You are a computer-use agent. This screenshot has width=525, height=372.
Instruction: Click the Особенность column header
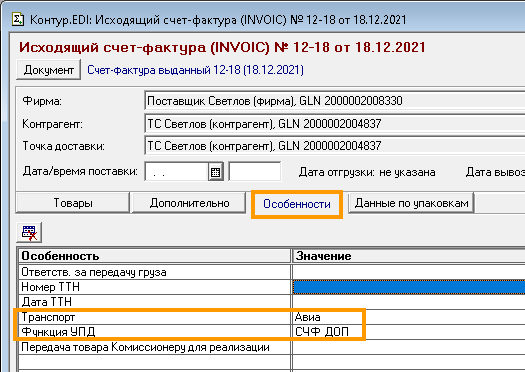coord(154,256)
